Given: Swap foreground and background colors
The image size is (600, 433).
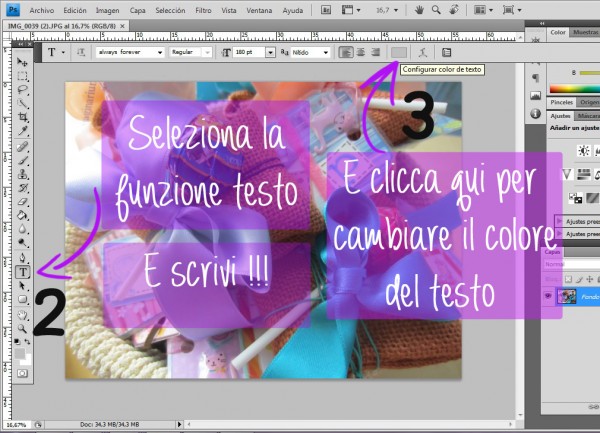Looking at the screenshot, I should [x=28, y=341].
